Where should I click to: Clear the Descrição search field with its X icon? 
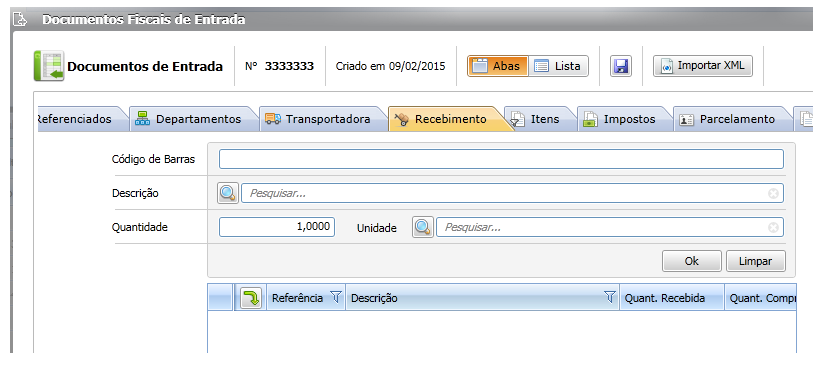pyautogui.click(x=773, y=194)
